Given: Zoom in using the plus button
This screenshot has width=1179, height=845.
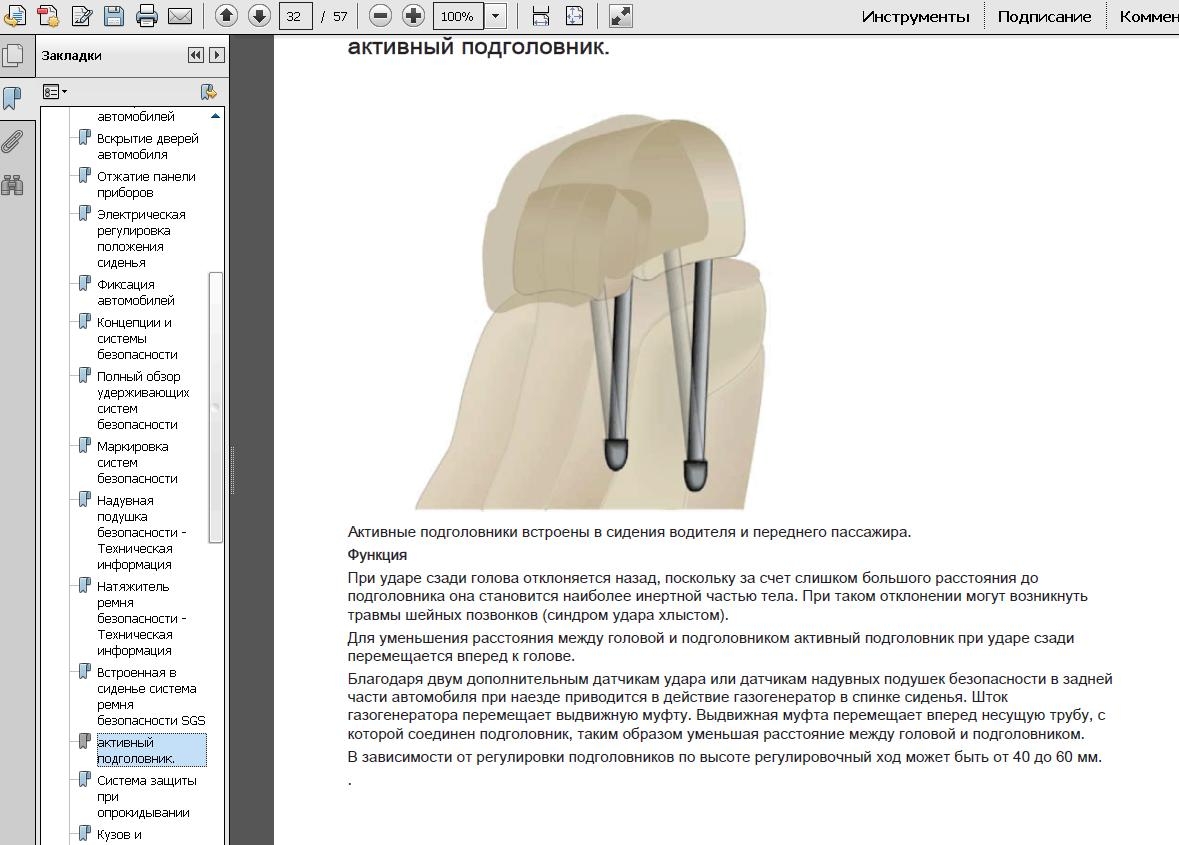Looking at the screenshot, I should (413, 16).
